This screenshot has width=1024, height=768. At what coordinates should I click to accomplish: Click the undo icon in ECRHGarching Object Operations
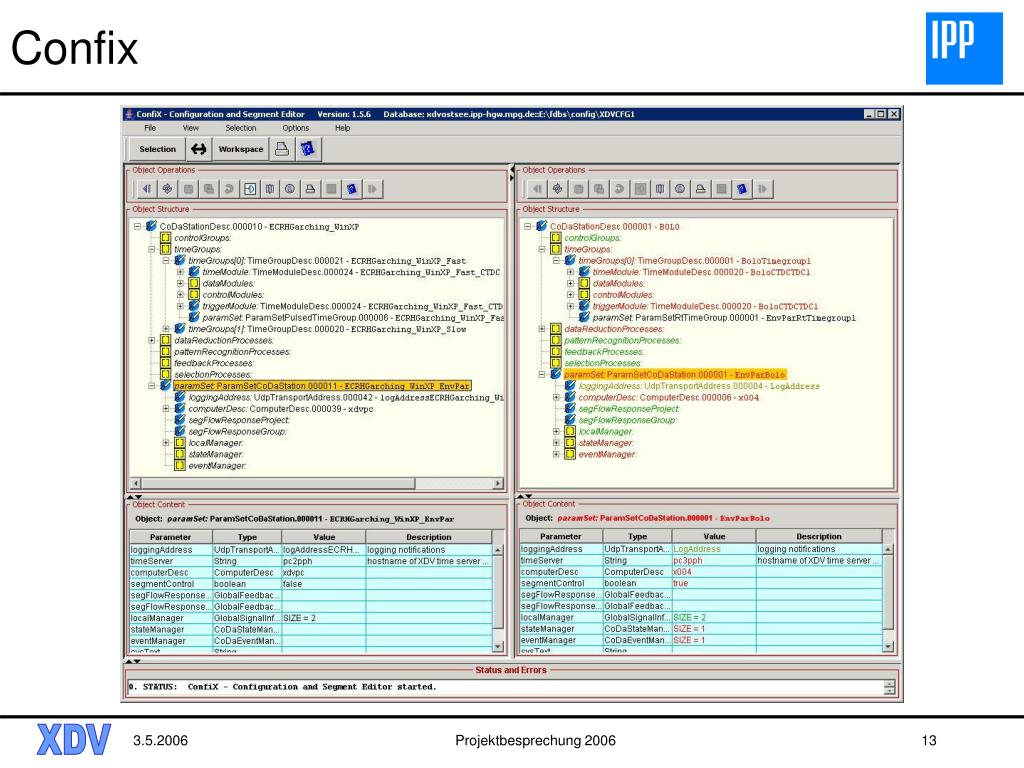click(229, 189)
